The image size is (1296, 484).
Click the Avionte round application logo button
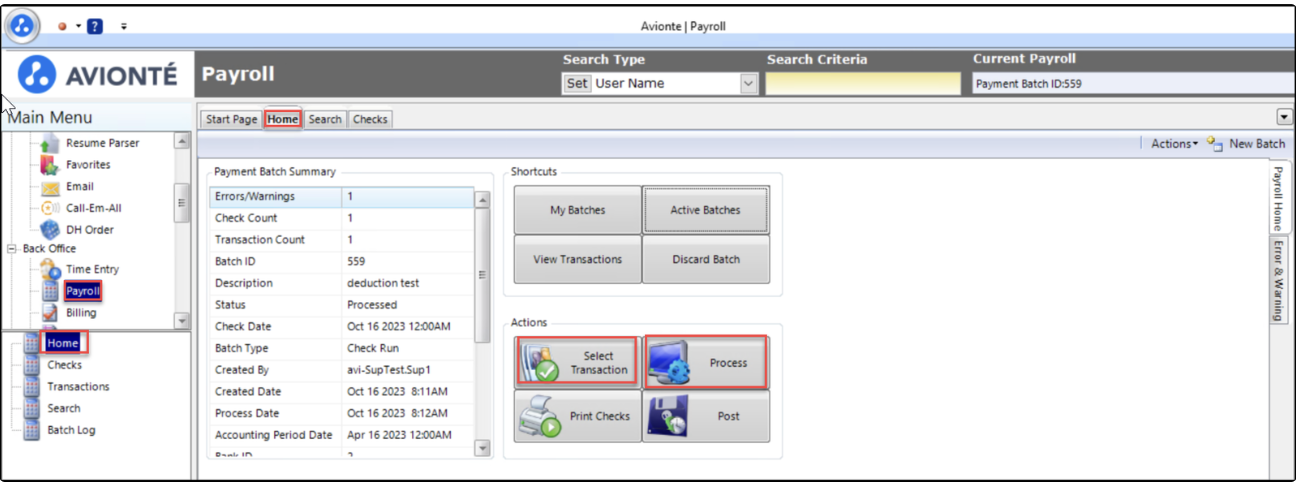pos(23,24)
